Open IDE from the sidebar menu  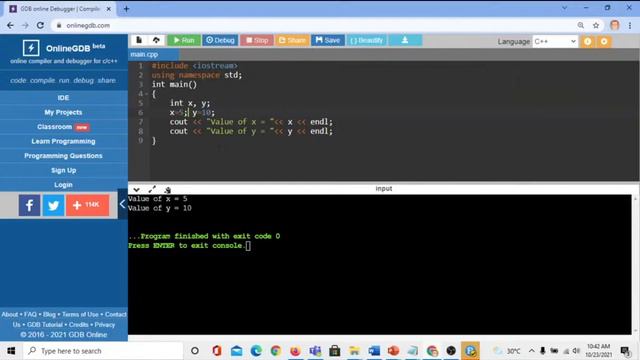(x=63, y=98)
